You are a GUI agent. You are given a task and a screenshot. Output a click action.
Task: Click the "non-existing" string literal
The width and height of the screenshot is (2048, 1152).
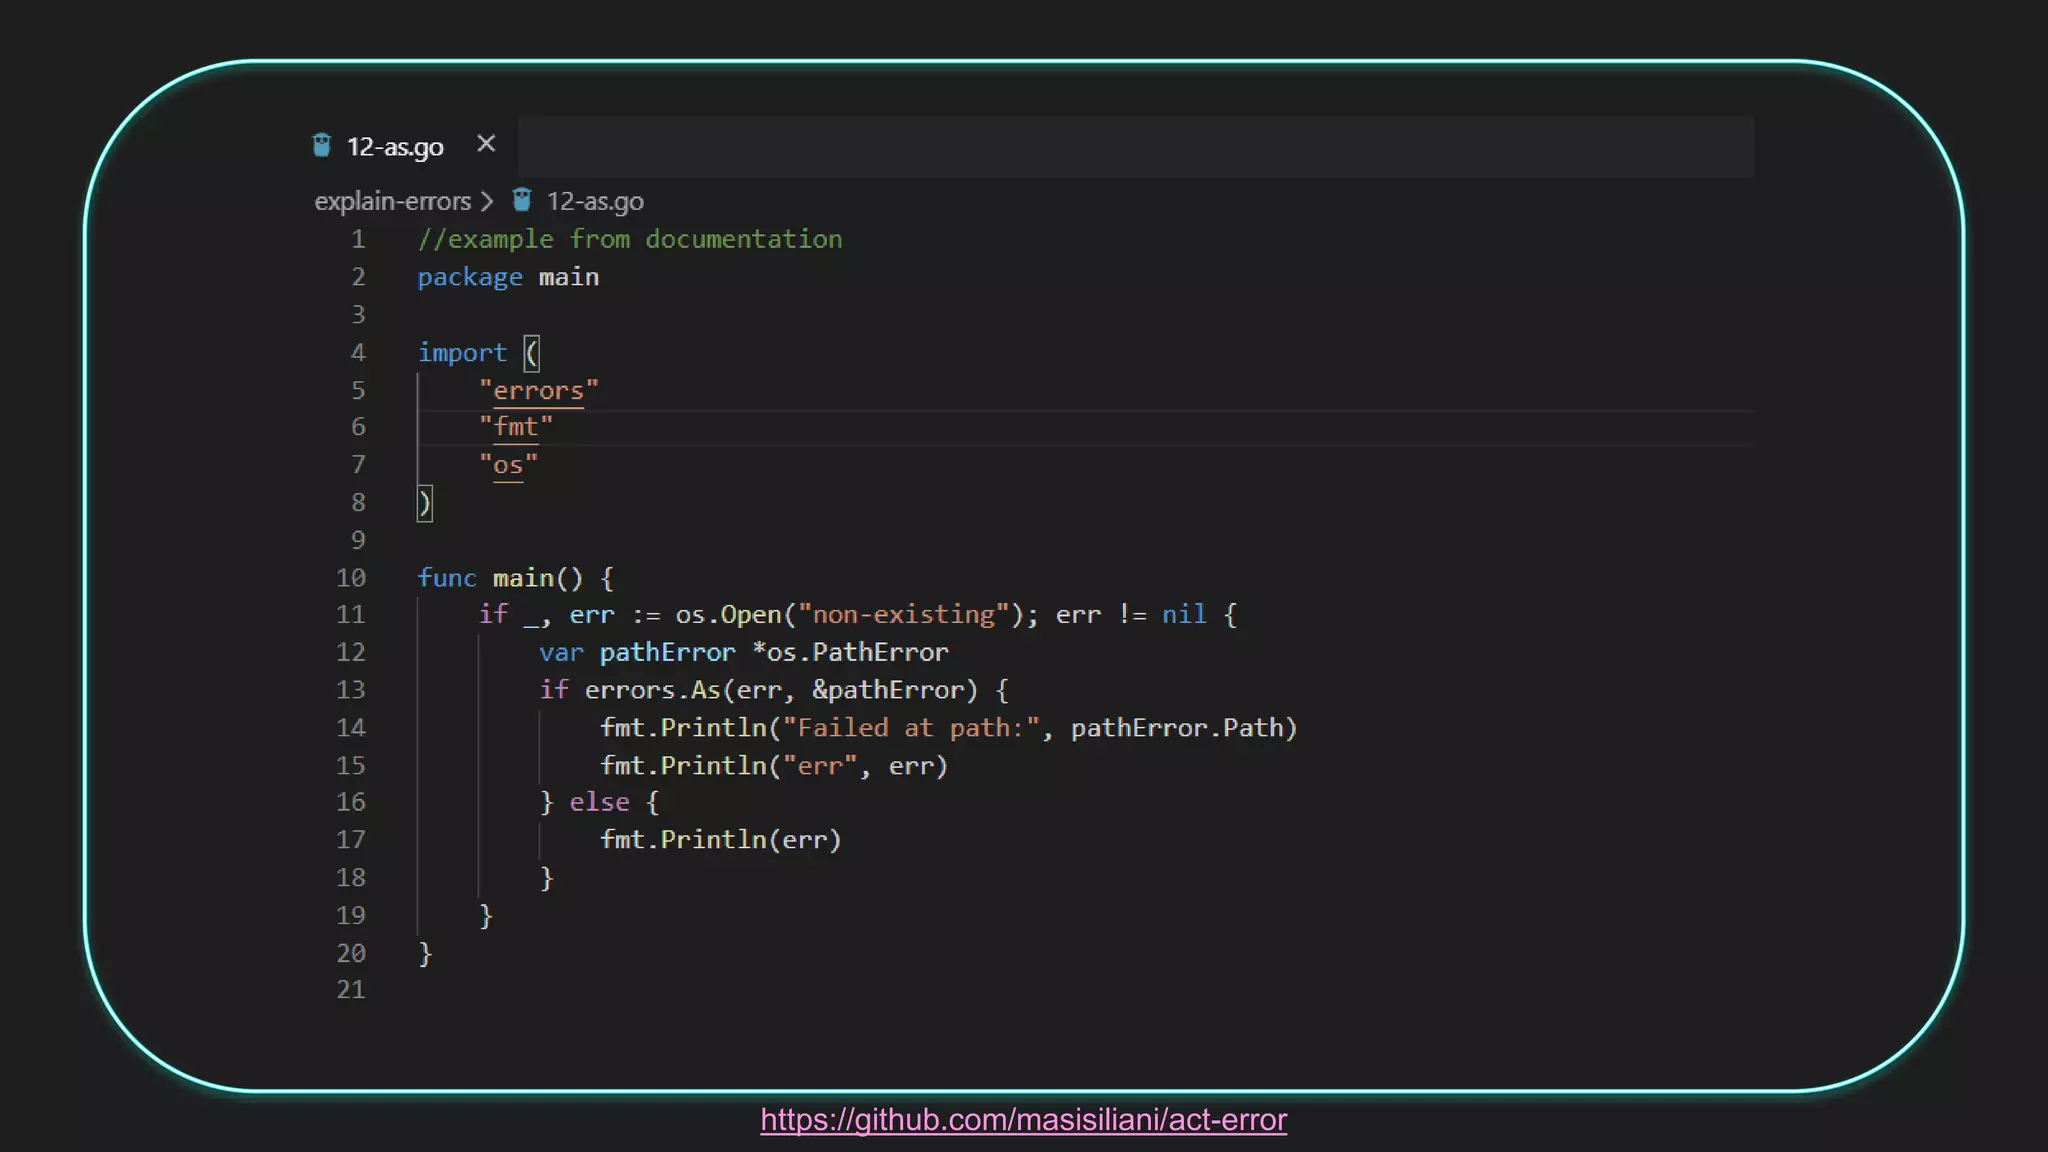(904, 614)
